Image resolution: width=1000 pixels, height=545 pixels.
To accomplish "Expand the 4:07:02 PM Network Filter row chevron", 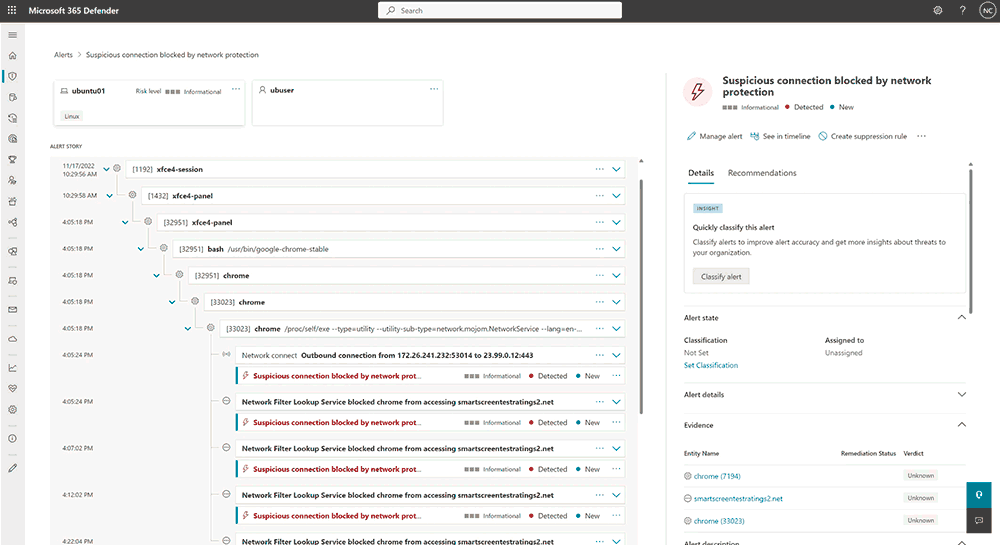I will (616, 449).
